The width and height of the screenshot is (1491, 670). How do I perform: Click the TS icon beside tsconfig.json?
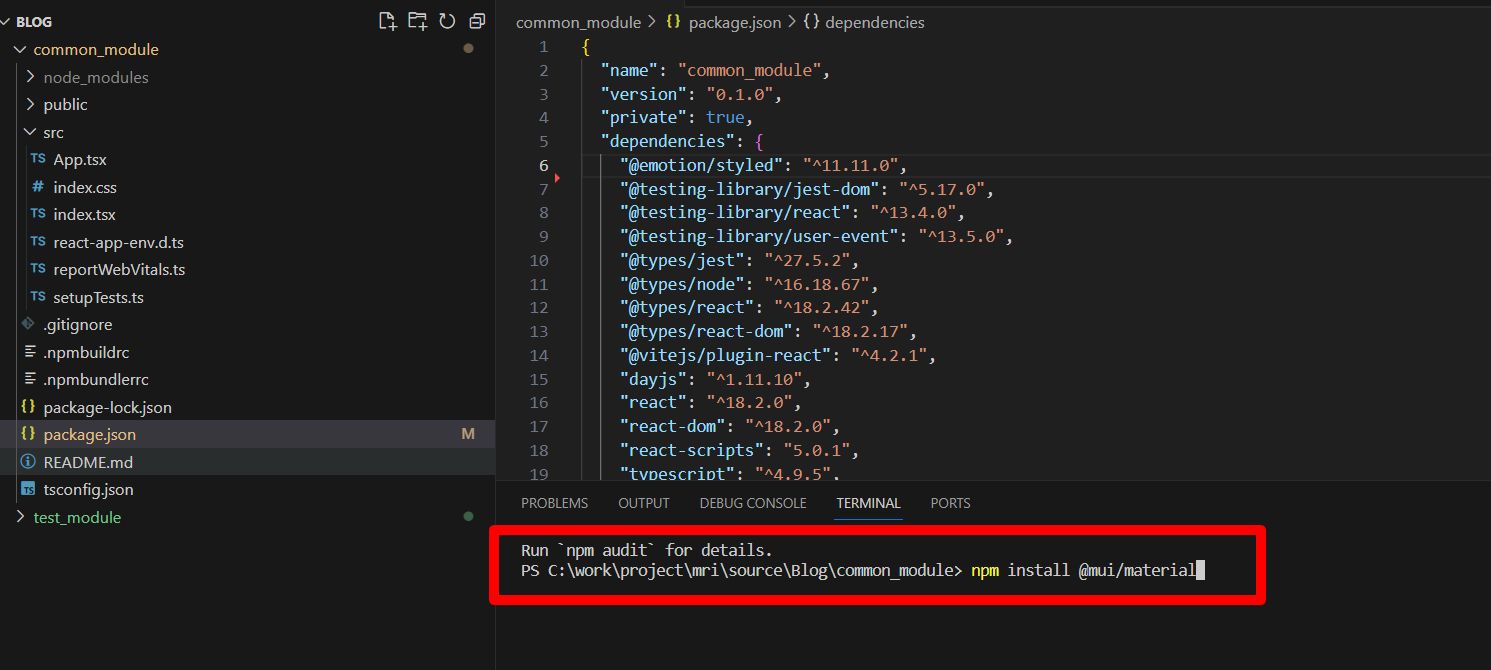pyautogui.click(x=28, y=489)
